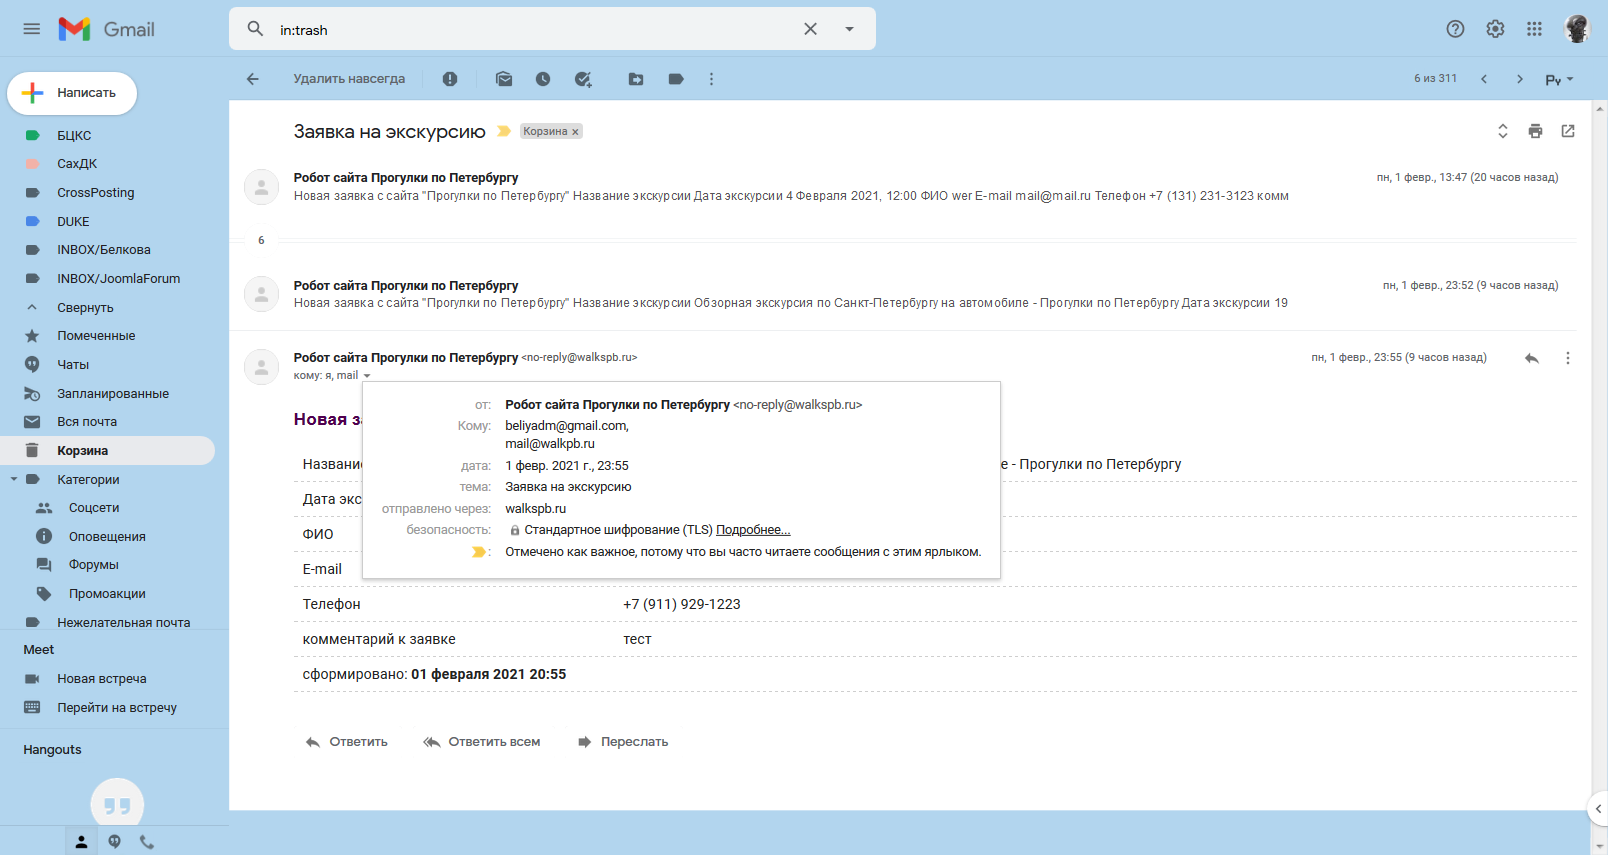Open the Hangouts conversations tab icon
1608x855 pixels.
(115, 842)
